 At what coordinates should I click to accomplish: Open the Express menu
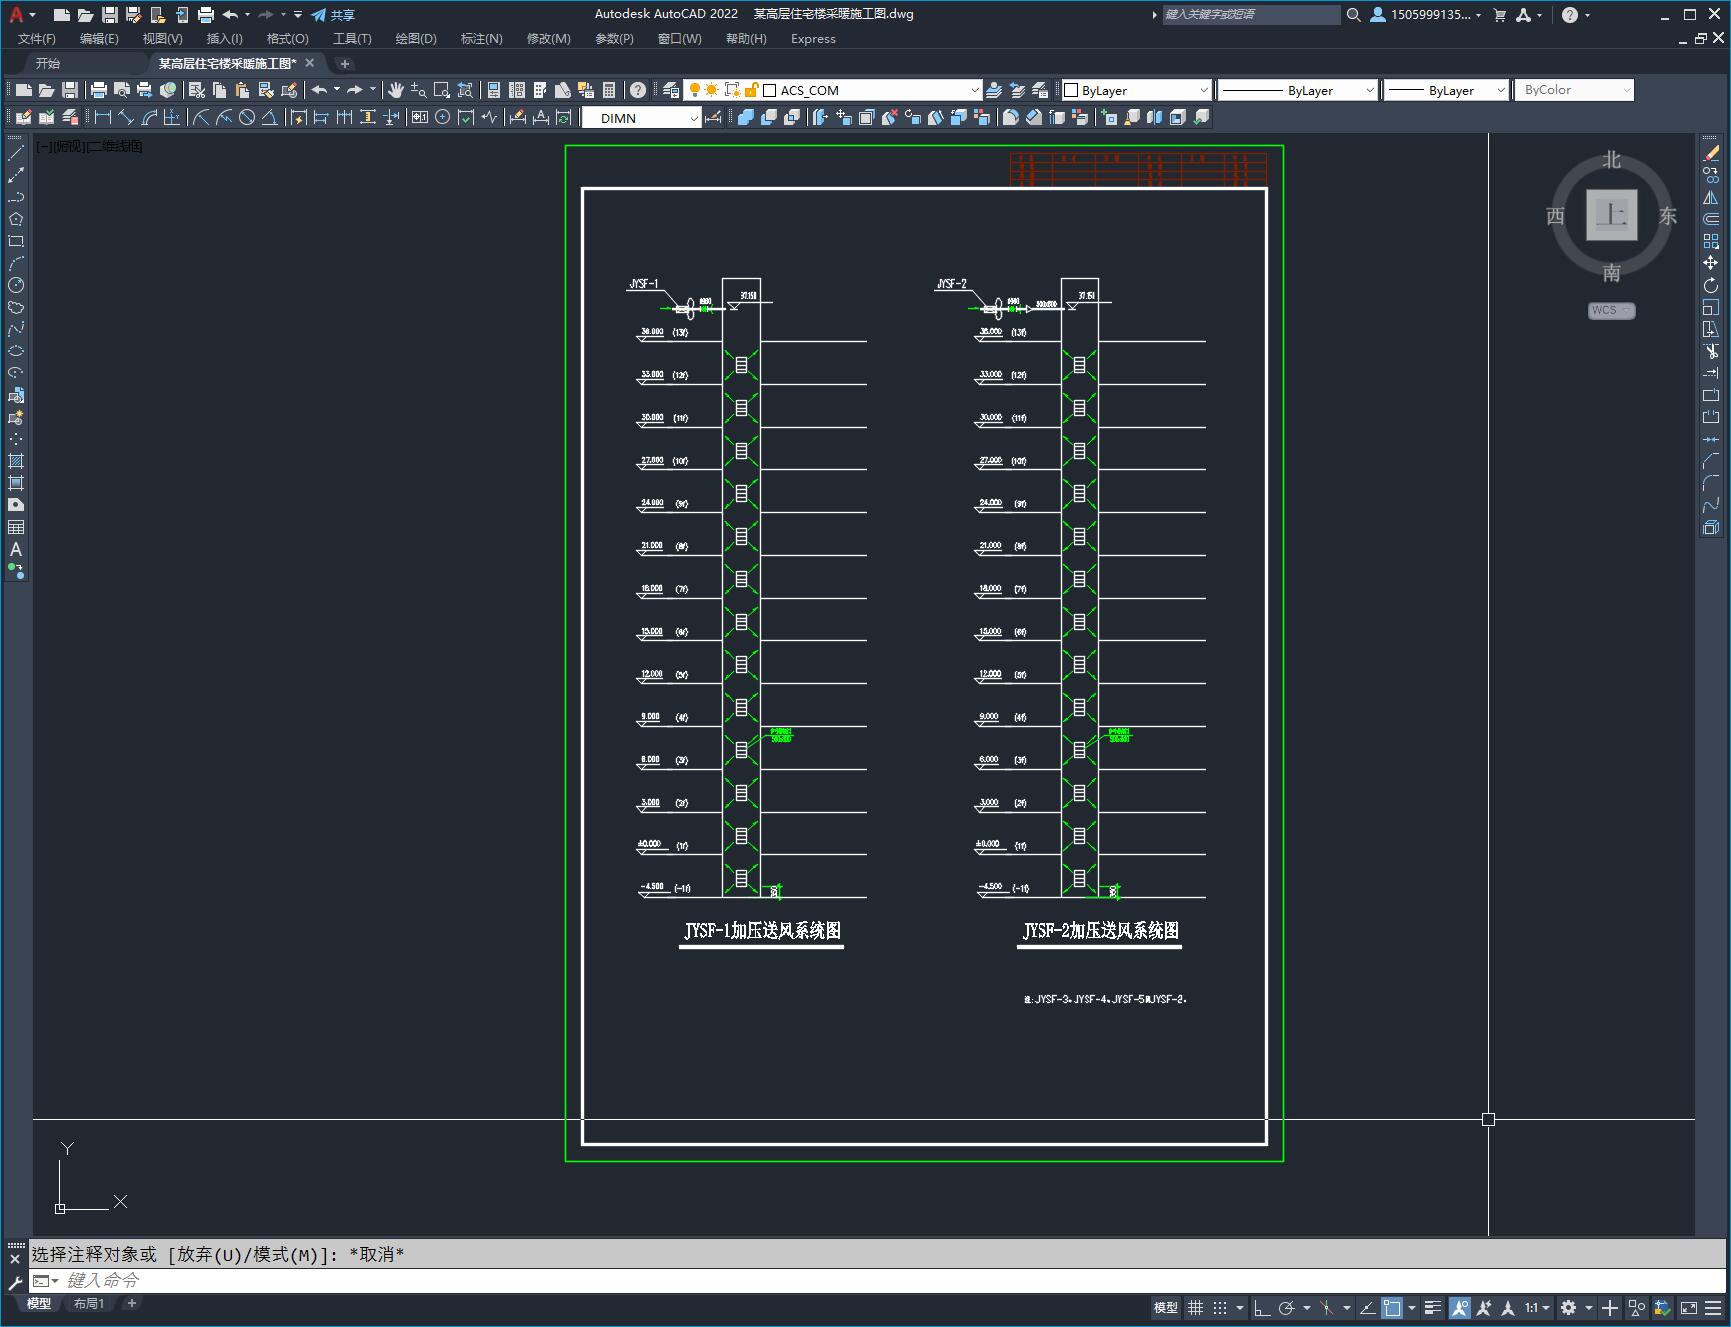pos(813,39)
